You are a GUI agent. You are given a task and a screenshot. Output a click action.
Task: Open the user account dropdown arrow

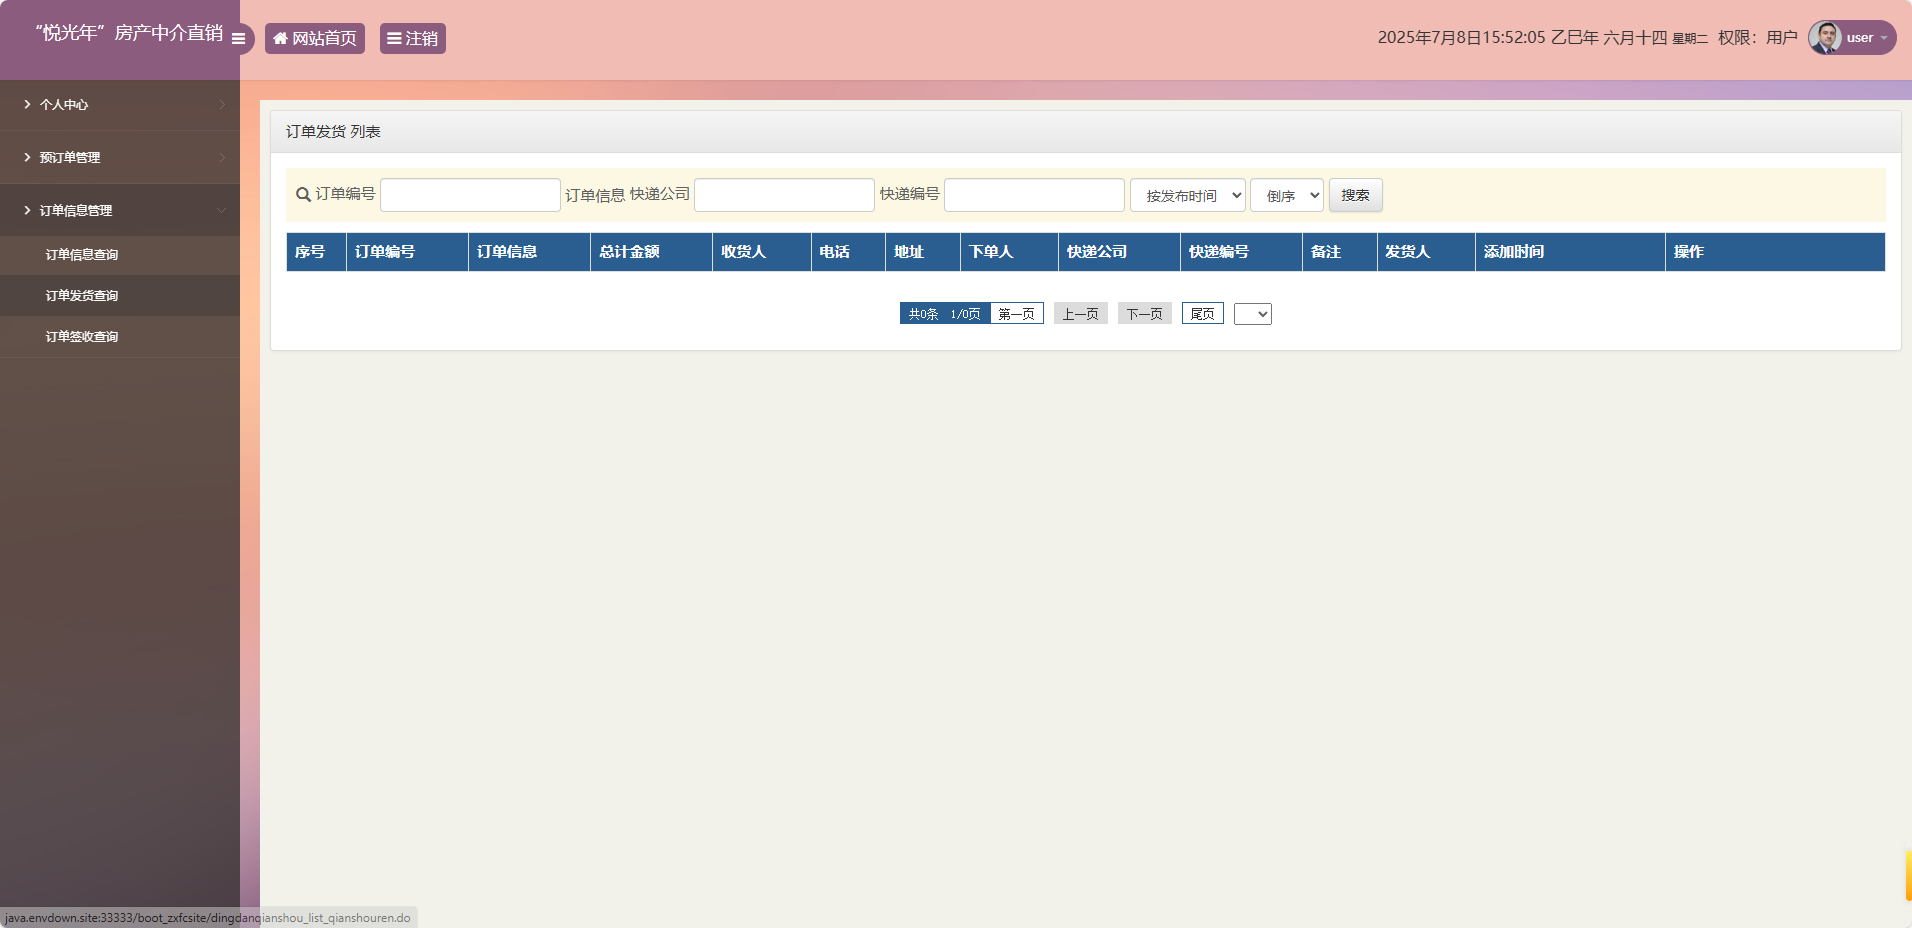1884,38
